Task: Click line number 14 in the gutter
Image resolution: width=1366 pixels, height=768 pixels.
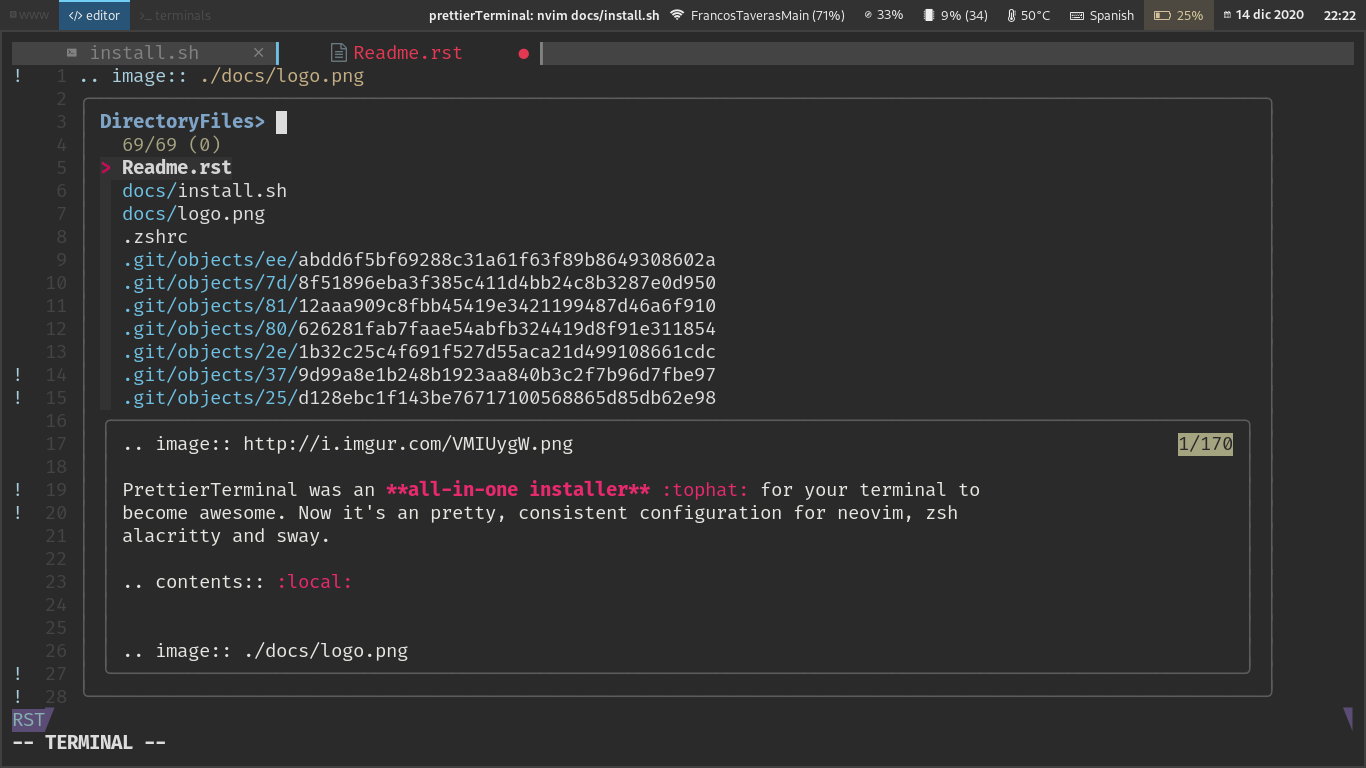Action: click(56, 375)
